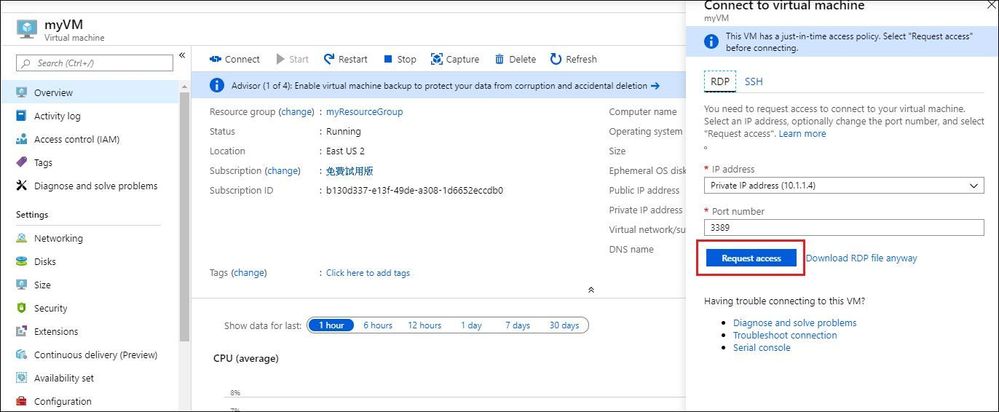Click the Continuous delivery (Preview) icon
Screen dimensions: 999x412
coord(22,355)
